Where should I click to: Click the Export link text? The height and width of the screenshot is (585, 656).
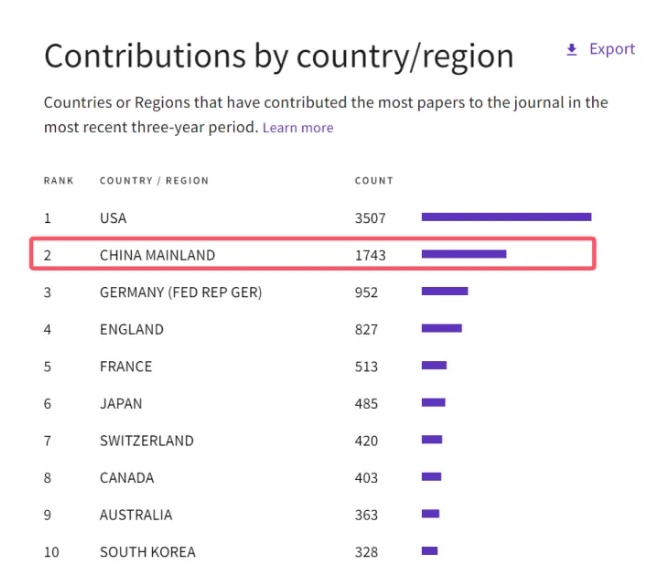pos(612,49)
